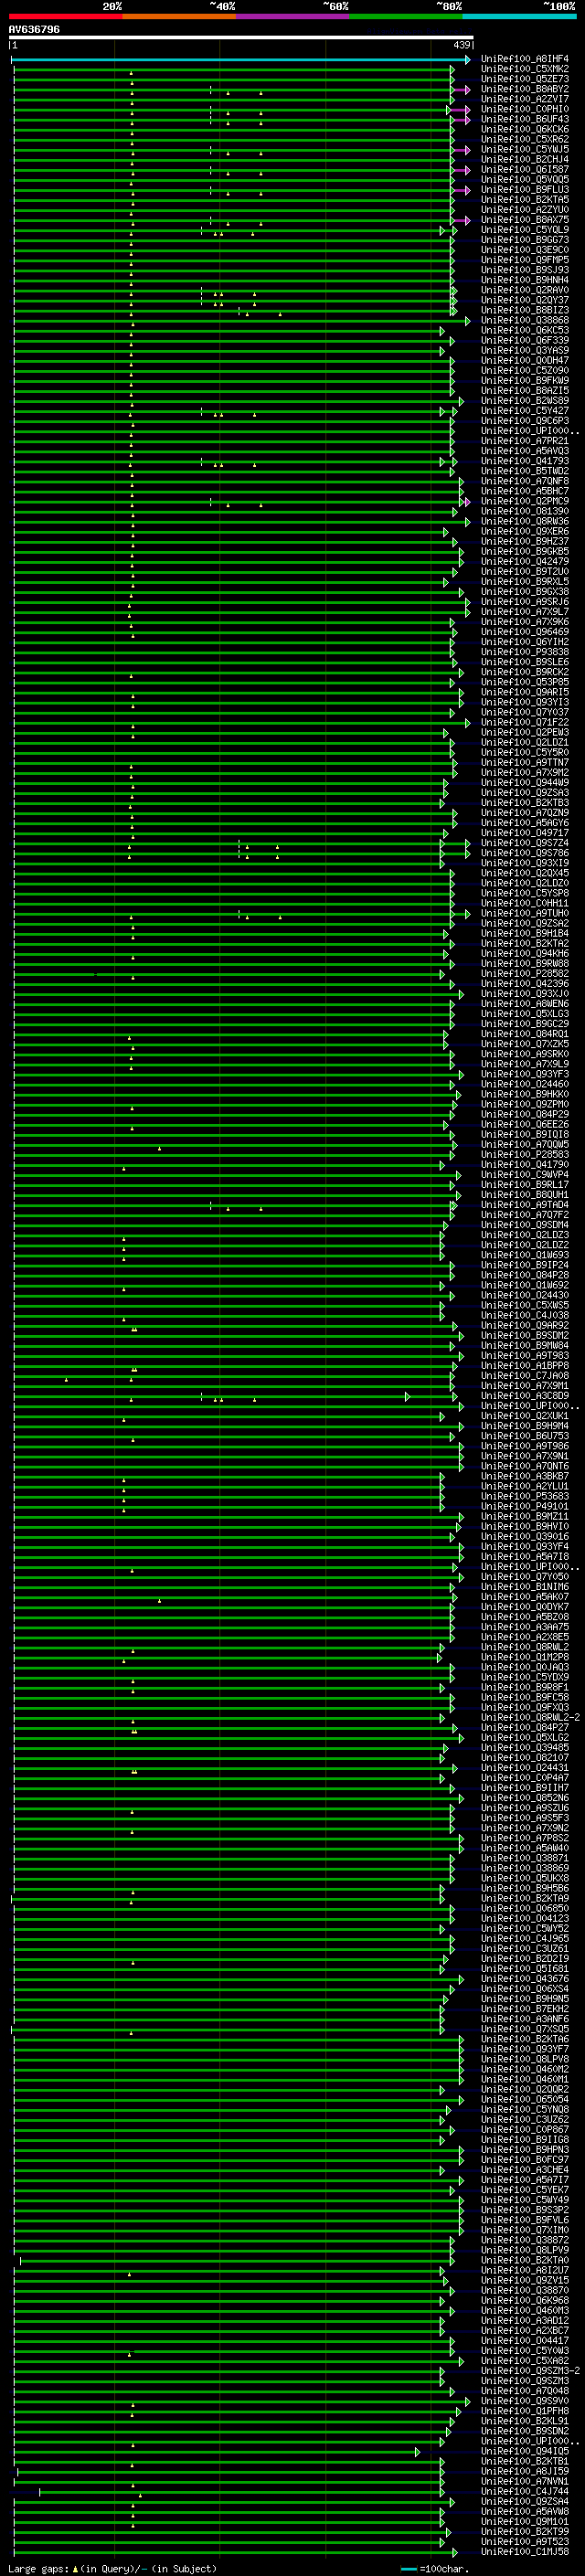
Task: Click the UniRef100_A8WEN6 label
Action: coord(525,1003)
